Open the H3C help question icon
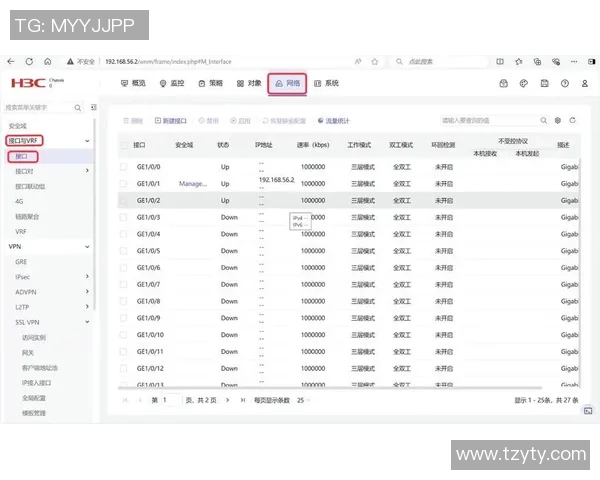600x480 pixels. [x=564, y=83]
